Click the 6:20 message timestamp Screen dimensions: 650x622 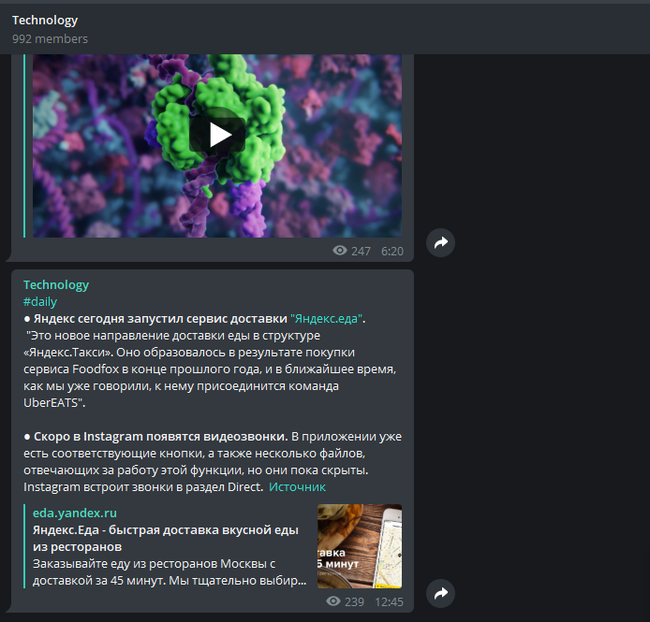coord(392,251)
